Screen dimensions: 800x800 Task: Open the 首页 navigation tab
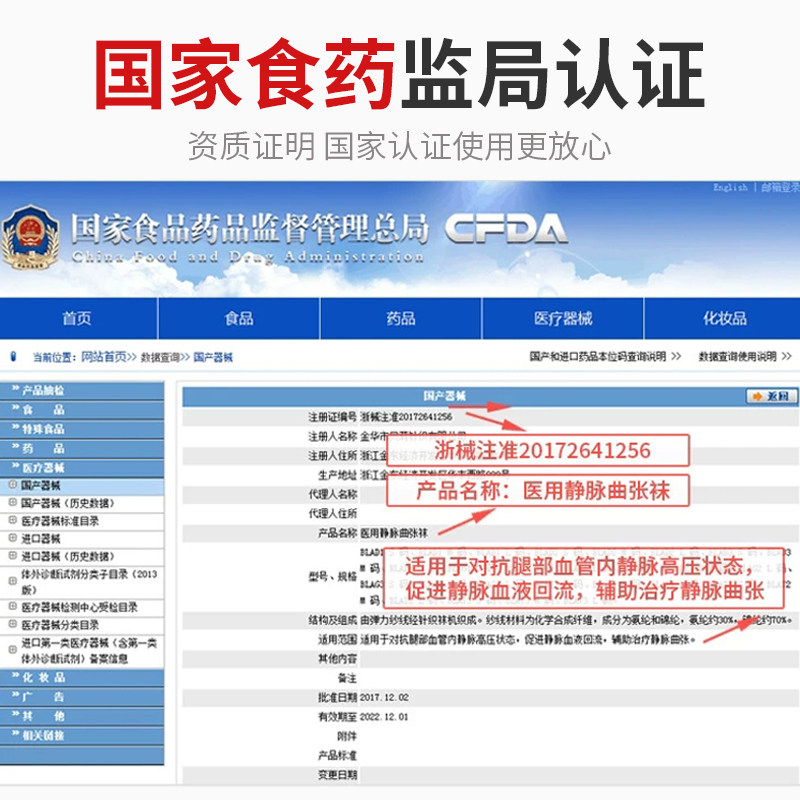pyautogui.click(x=77, y=318)
